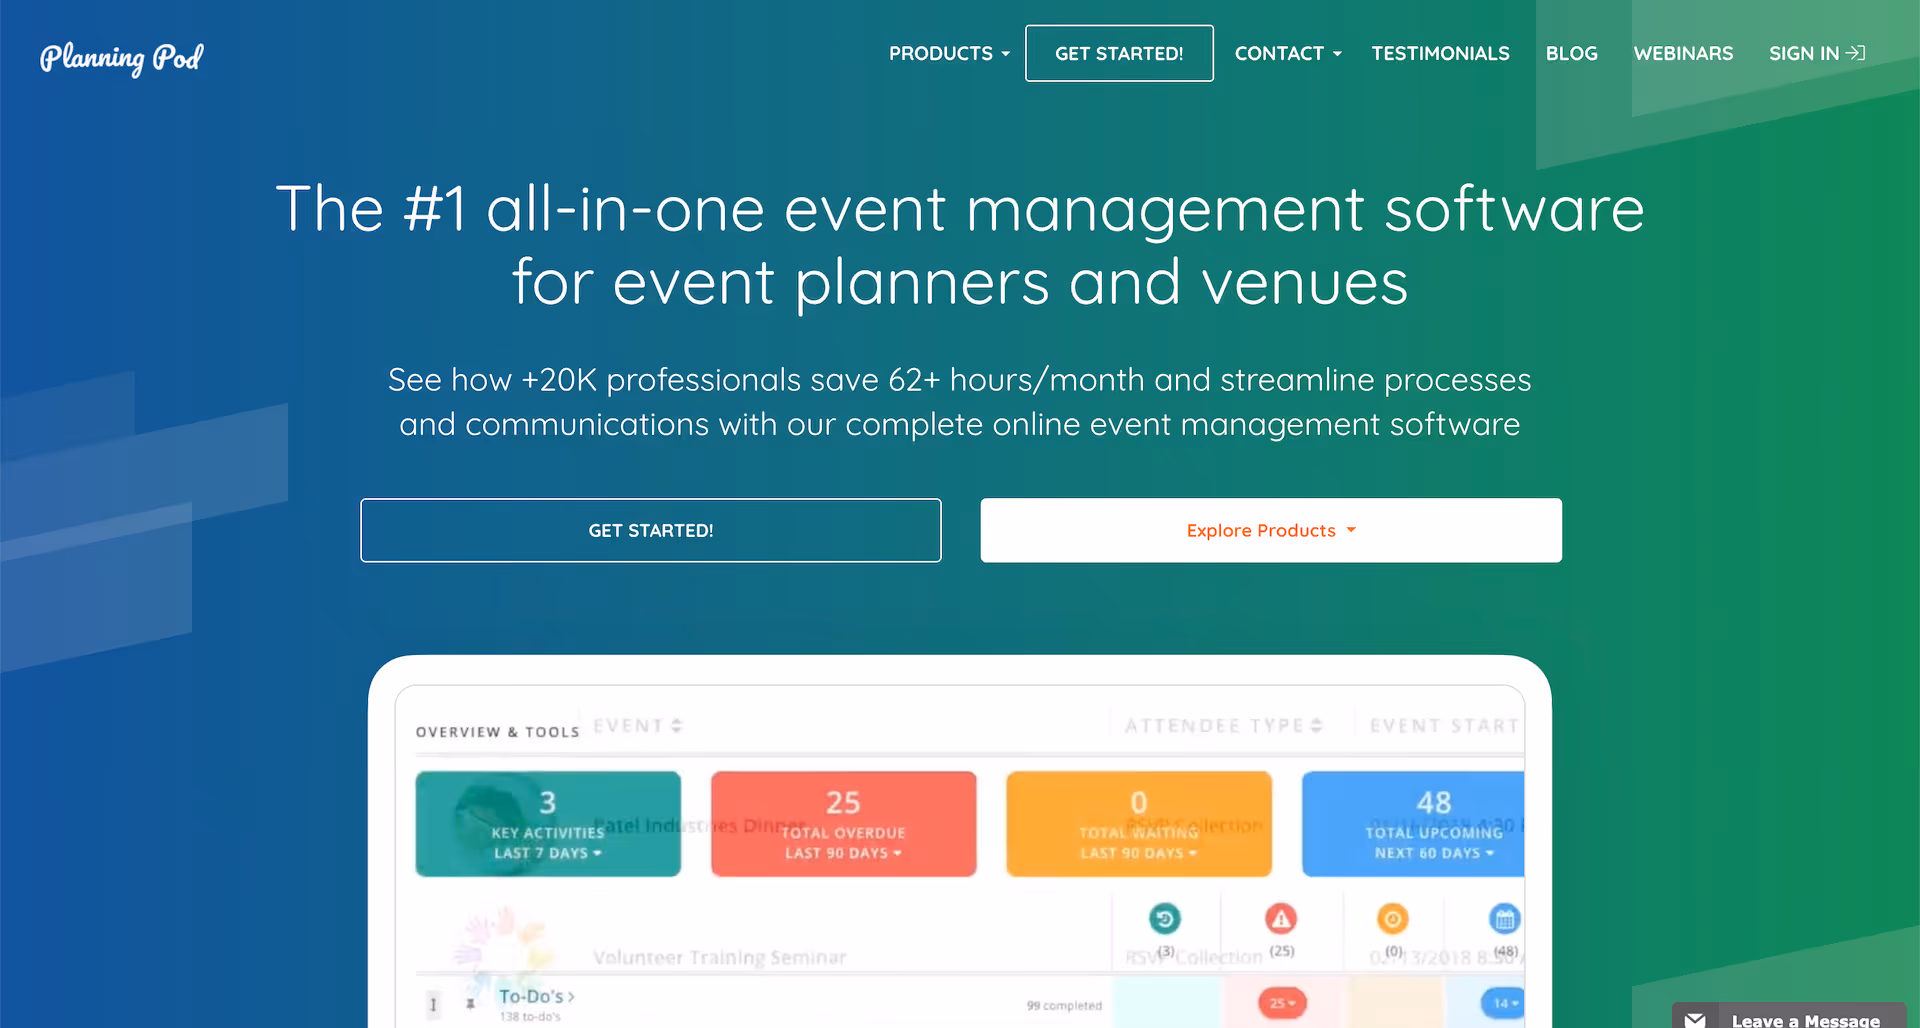Sort by Attendee Type column header
The width and height of the screenshot is (1920, 1028).
coord(1223,726)
